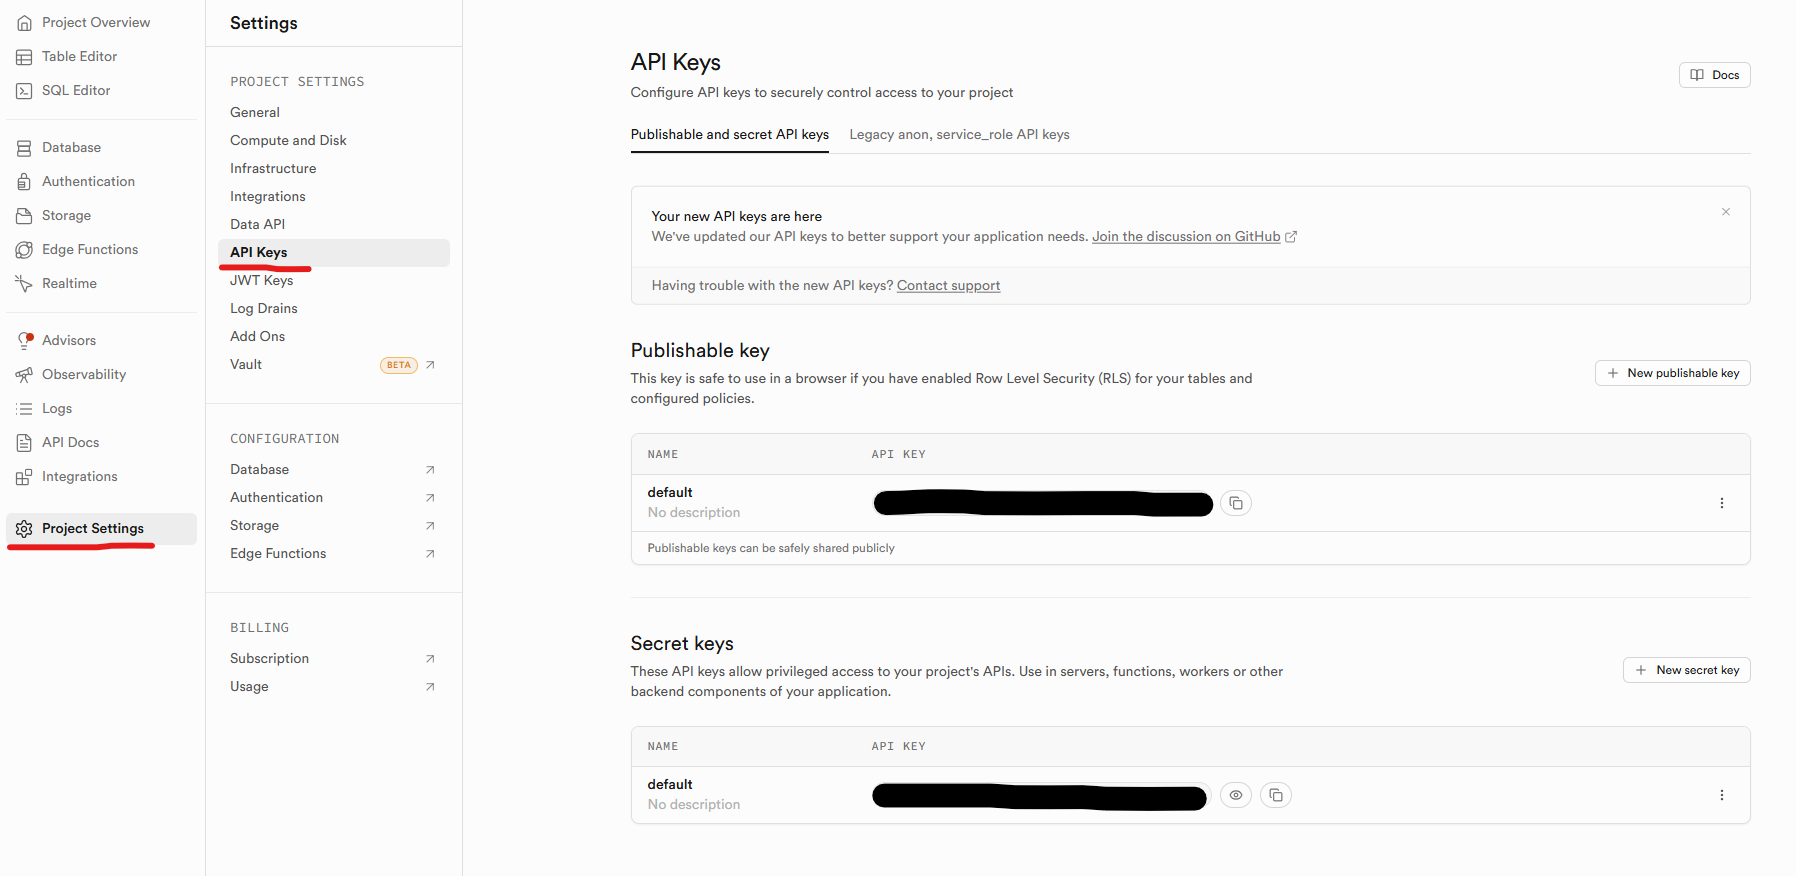The height and width of the screenshot is (876, 1796).
Task: Open Table Editor in sidebar
Action: (79, 56)
